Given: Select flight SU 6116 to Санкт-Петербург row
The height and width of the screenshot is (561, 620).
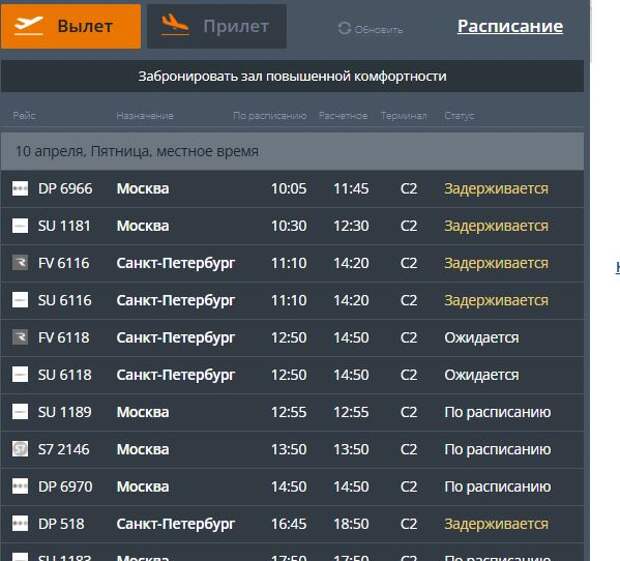Looking at the screenshot, I should click(292, 300).
